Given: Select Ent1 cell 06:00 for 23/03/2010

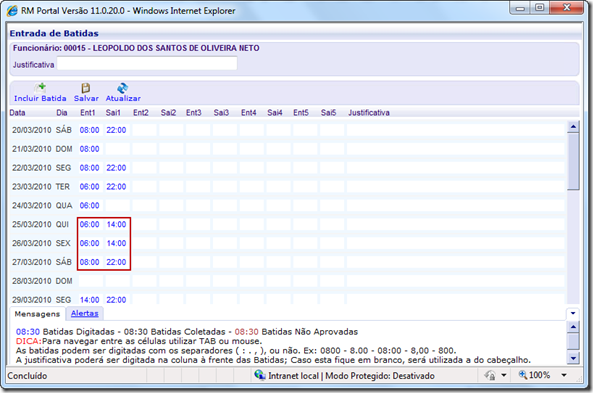Looking at the screenshot, I should click(x=90, y=187).
